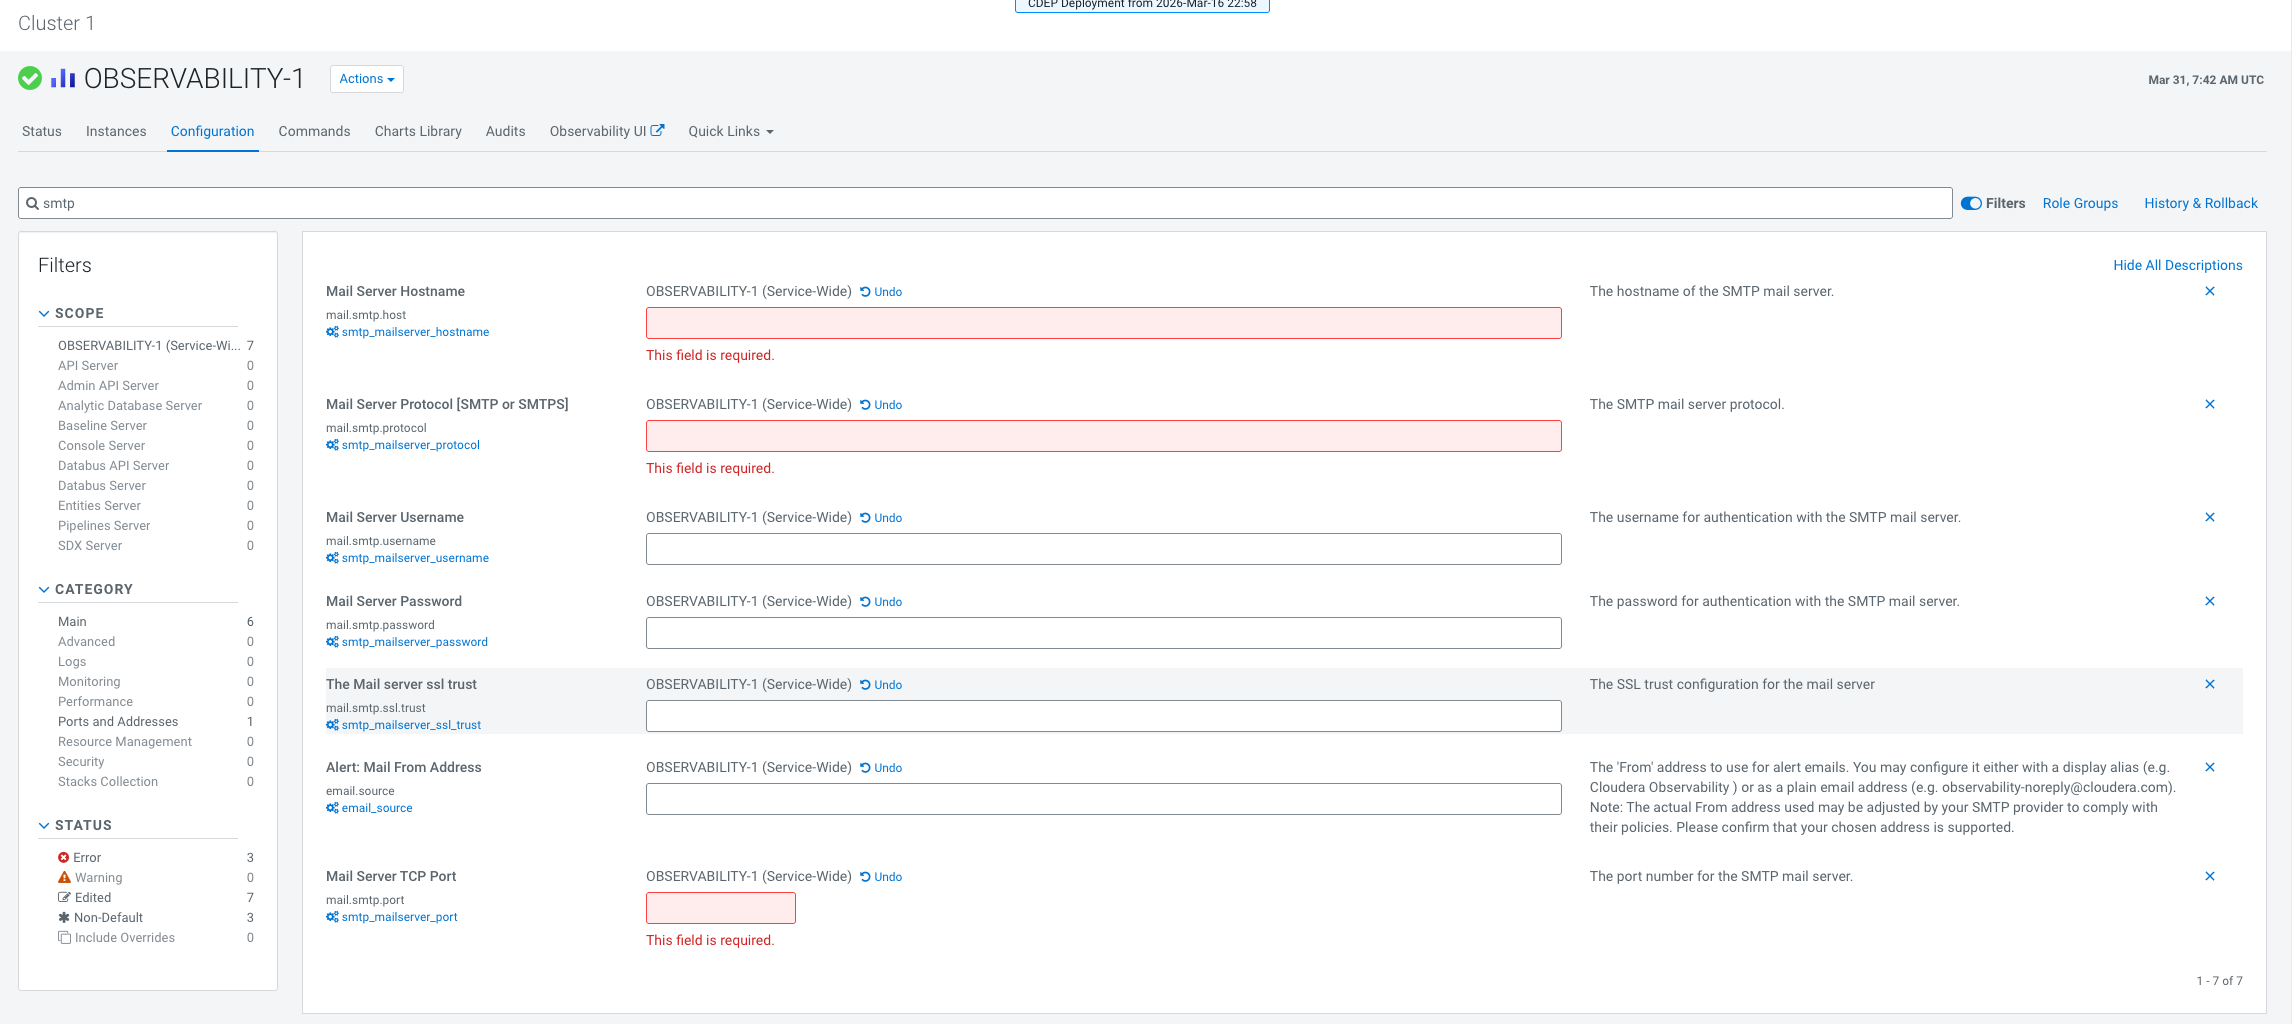Image resolution: width=2292 pixels, height=1024 pixels.
Task: Click the Warning triangle icon filter
Action: pyautogui.click(x=64, y=878)
